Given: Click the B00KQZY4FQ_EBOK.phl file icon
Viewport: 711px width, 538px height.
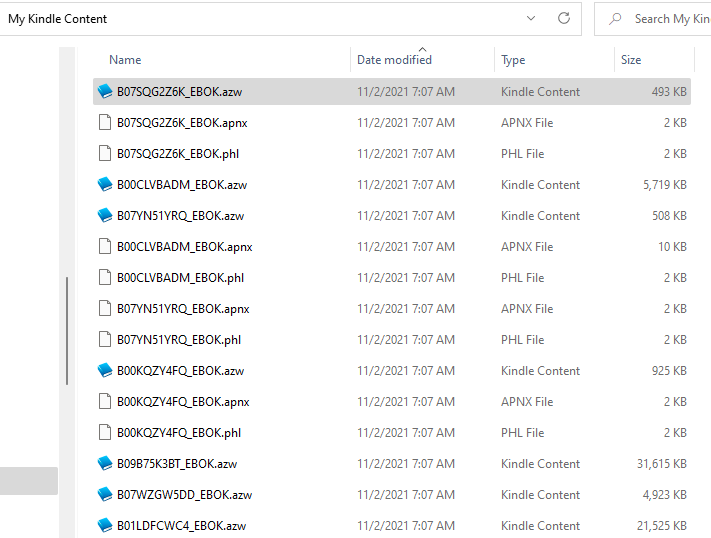Looking at the screenshot, I should pyautogui.click(x=105, y=433).
